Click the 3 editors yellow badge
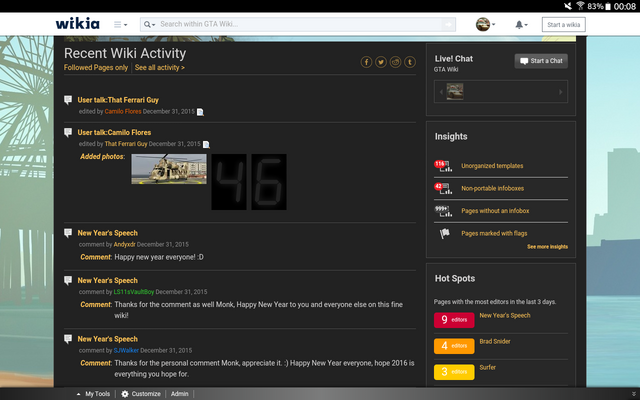This screenshot has height=400, width=640. 454,372
